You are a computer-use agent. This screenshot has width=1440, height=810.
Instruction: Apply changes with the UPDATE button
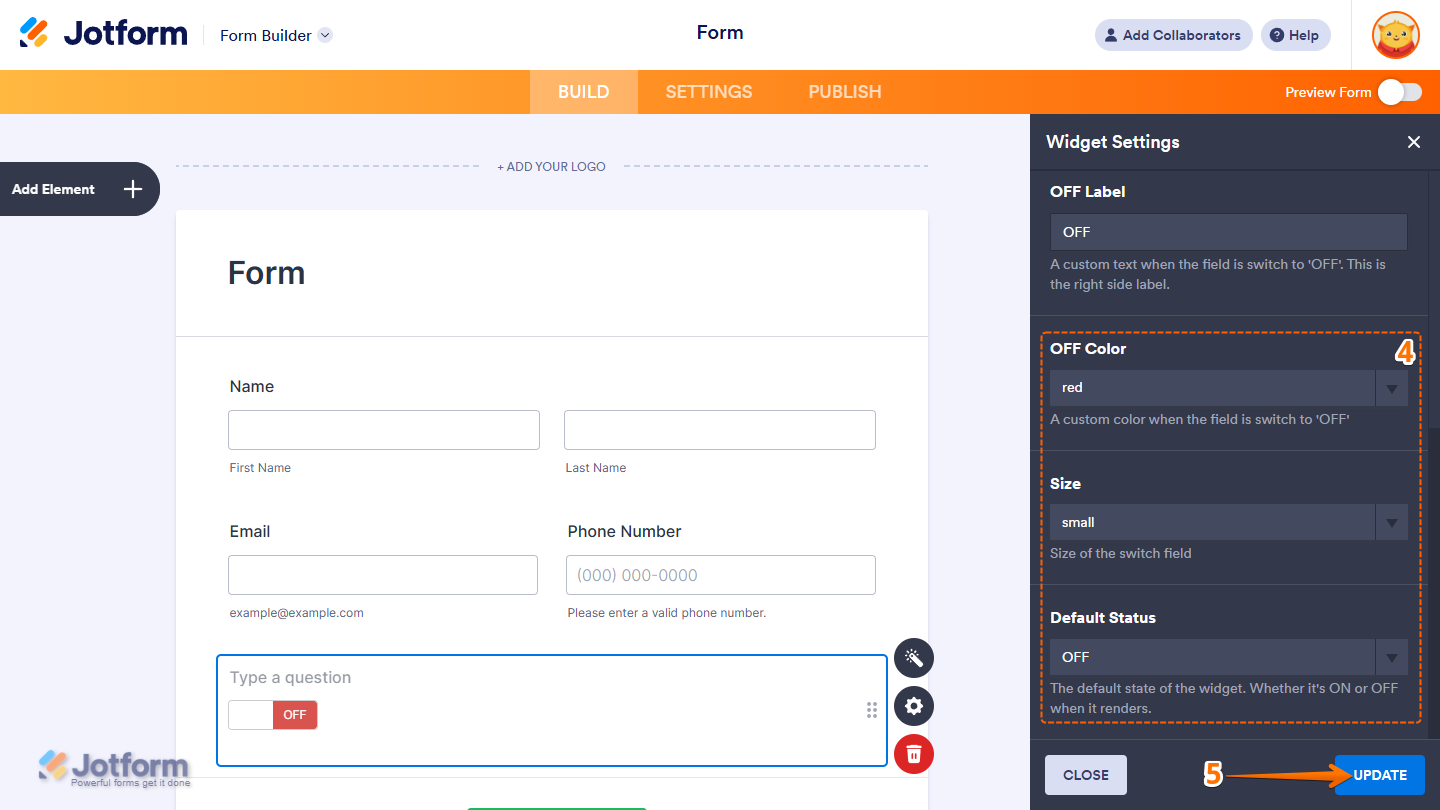click(x=1378, y=774)
